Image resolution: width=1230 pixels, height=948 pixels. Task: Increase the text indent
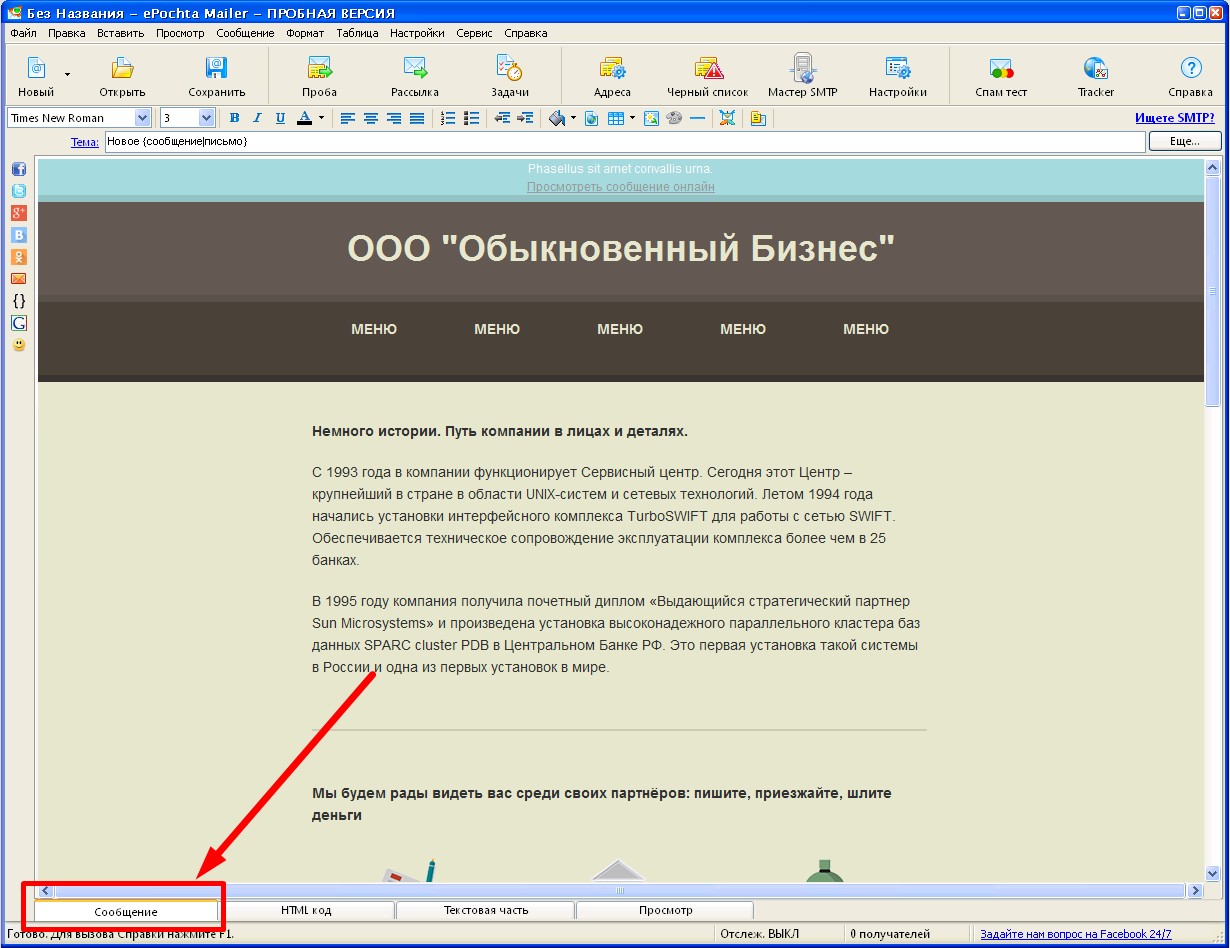[526, 118]
